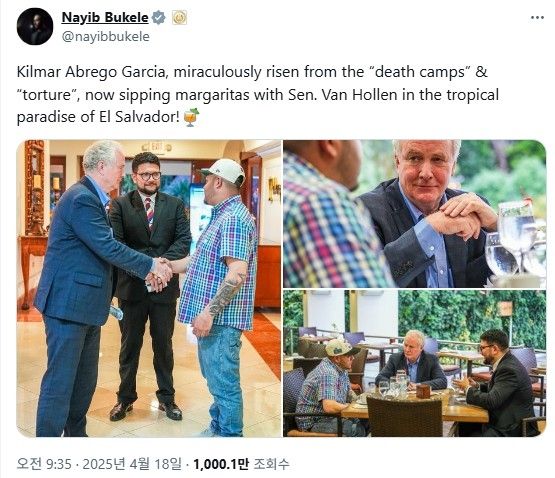Open the top-right close-up photo

pyautogui.click(x=414, y=214)
